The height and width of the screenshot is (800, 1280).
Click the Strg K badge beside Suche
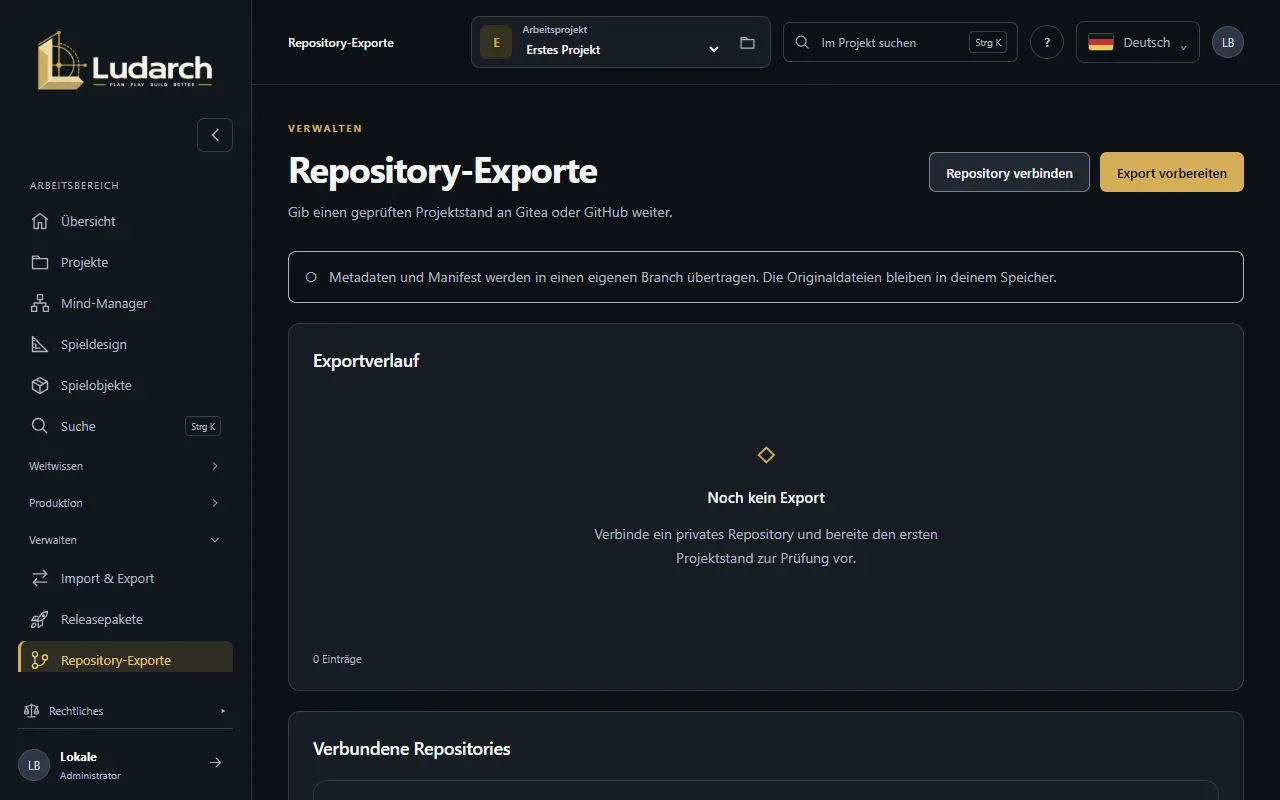coord(203,426)
